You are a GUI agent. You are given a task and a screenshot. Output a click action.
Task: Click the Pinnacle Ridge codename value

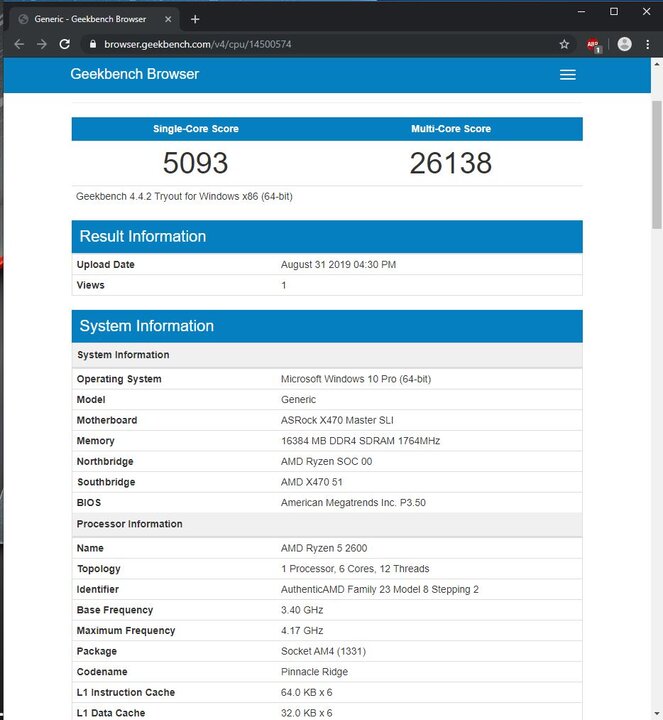315,672
